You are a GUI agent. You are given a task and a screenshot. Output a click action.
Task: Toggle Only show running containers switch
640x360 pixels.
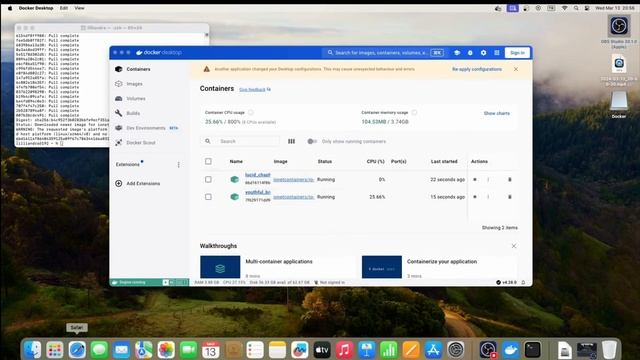tap(312, 141)
